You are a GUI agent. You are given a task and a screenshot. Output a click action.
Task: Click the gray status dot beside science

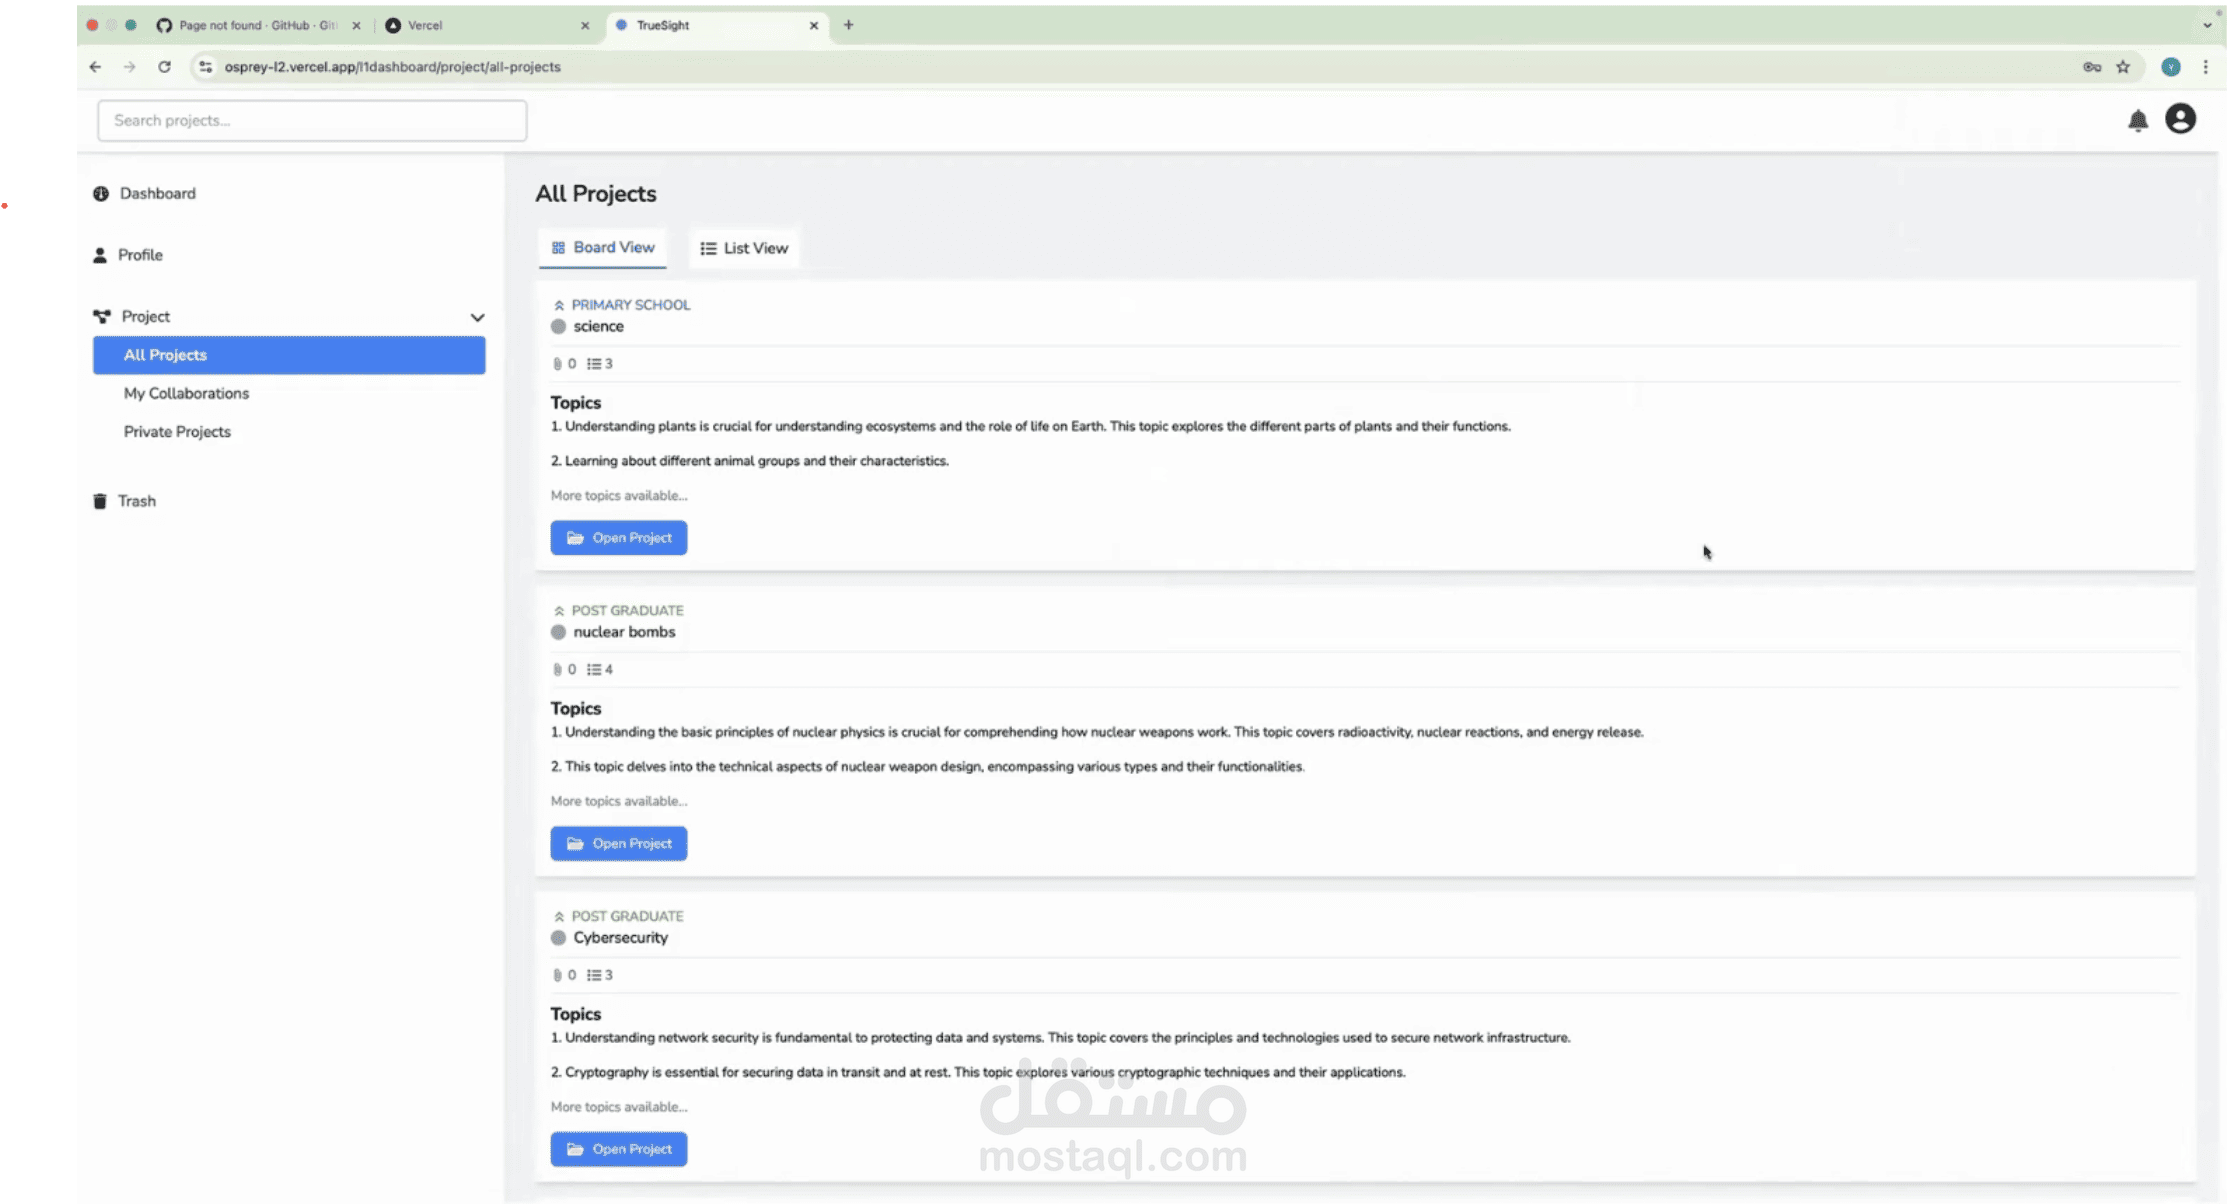click(x=558, y=327)
